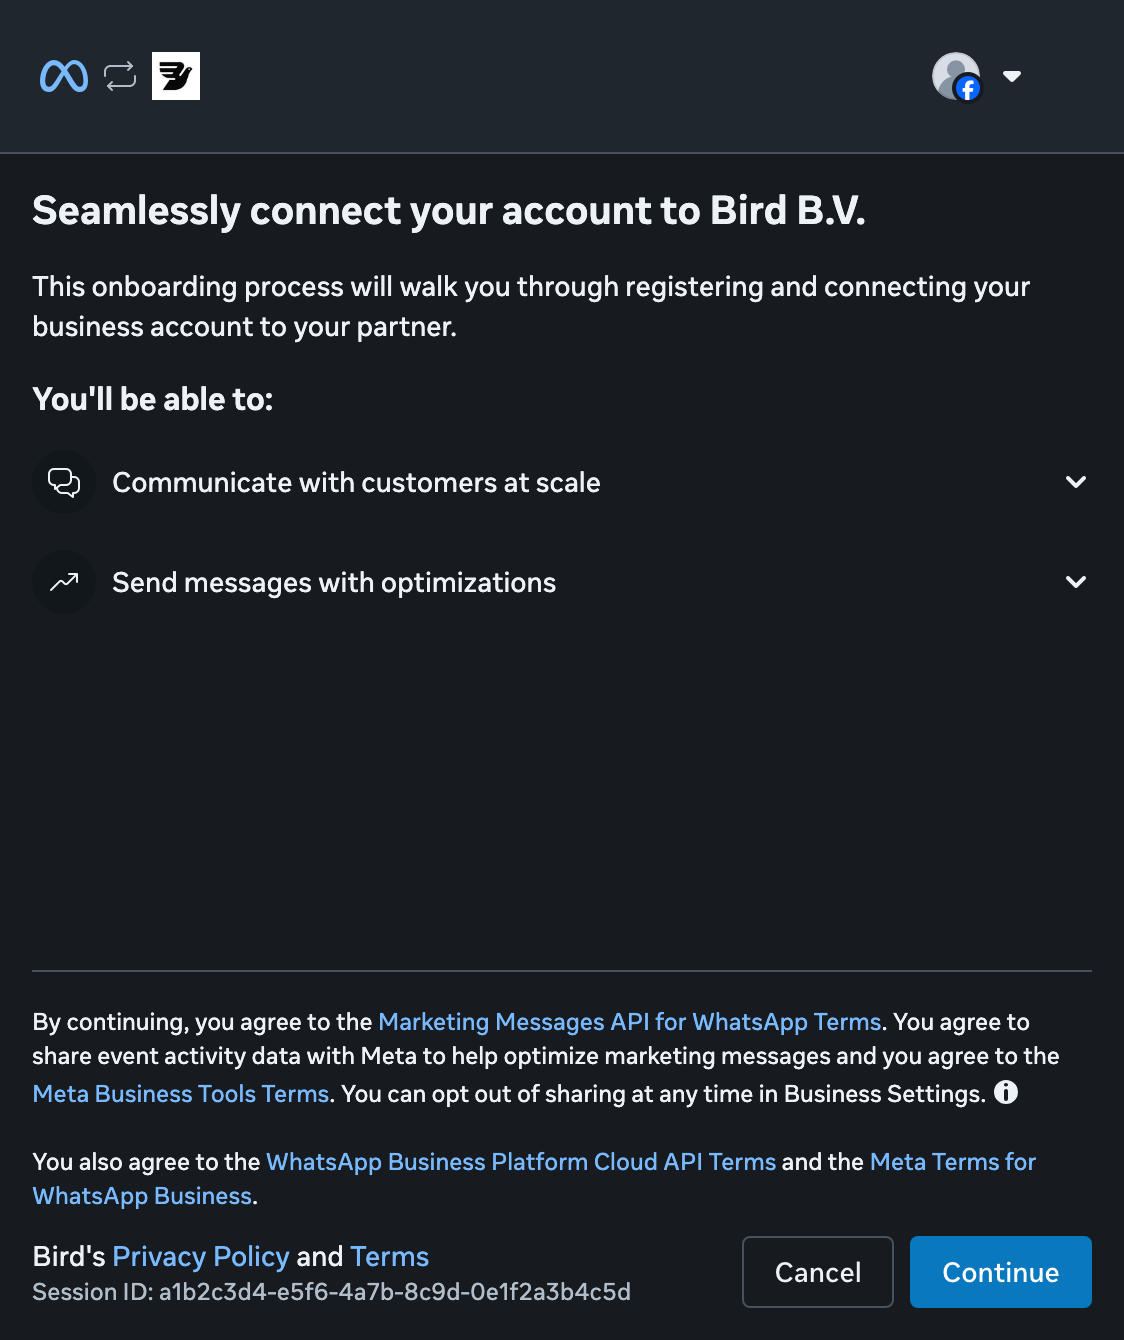The image size is (1124, 1340).
Task: Click the info icon after Business Settings
Action: click(1006, 1092)
